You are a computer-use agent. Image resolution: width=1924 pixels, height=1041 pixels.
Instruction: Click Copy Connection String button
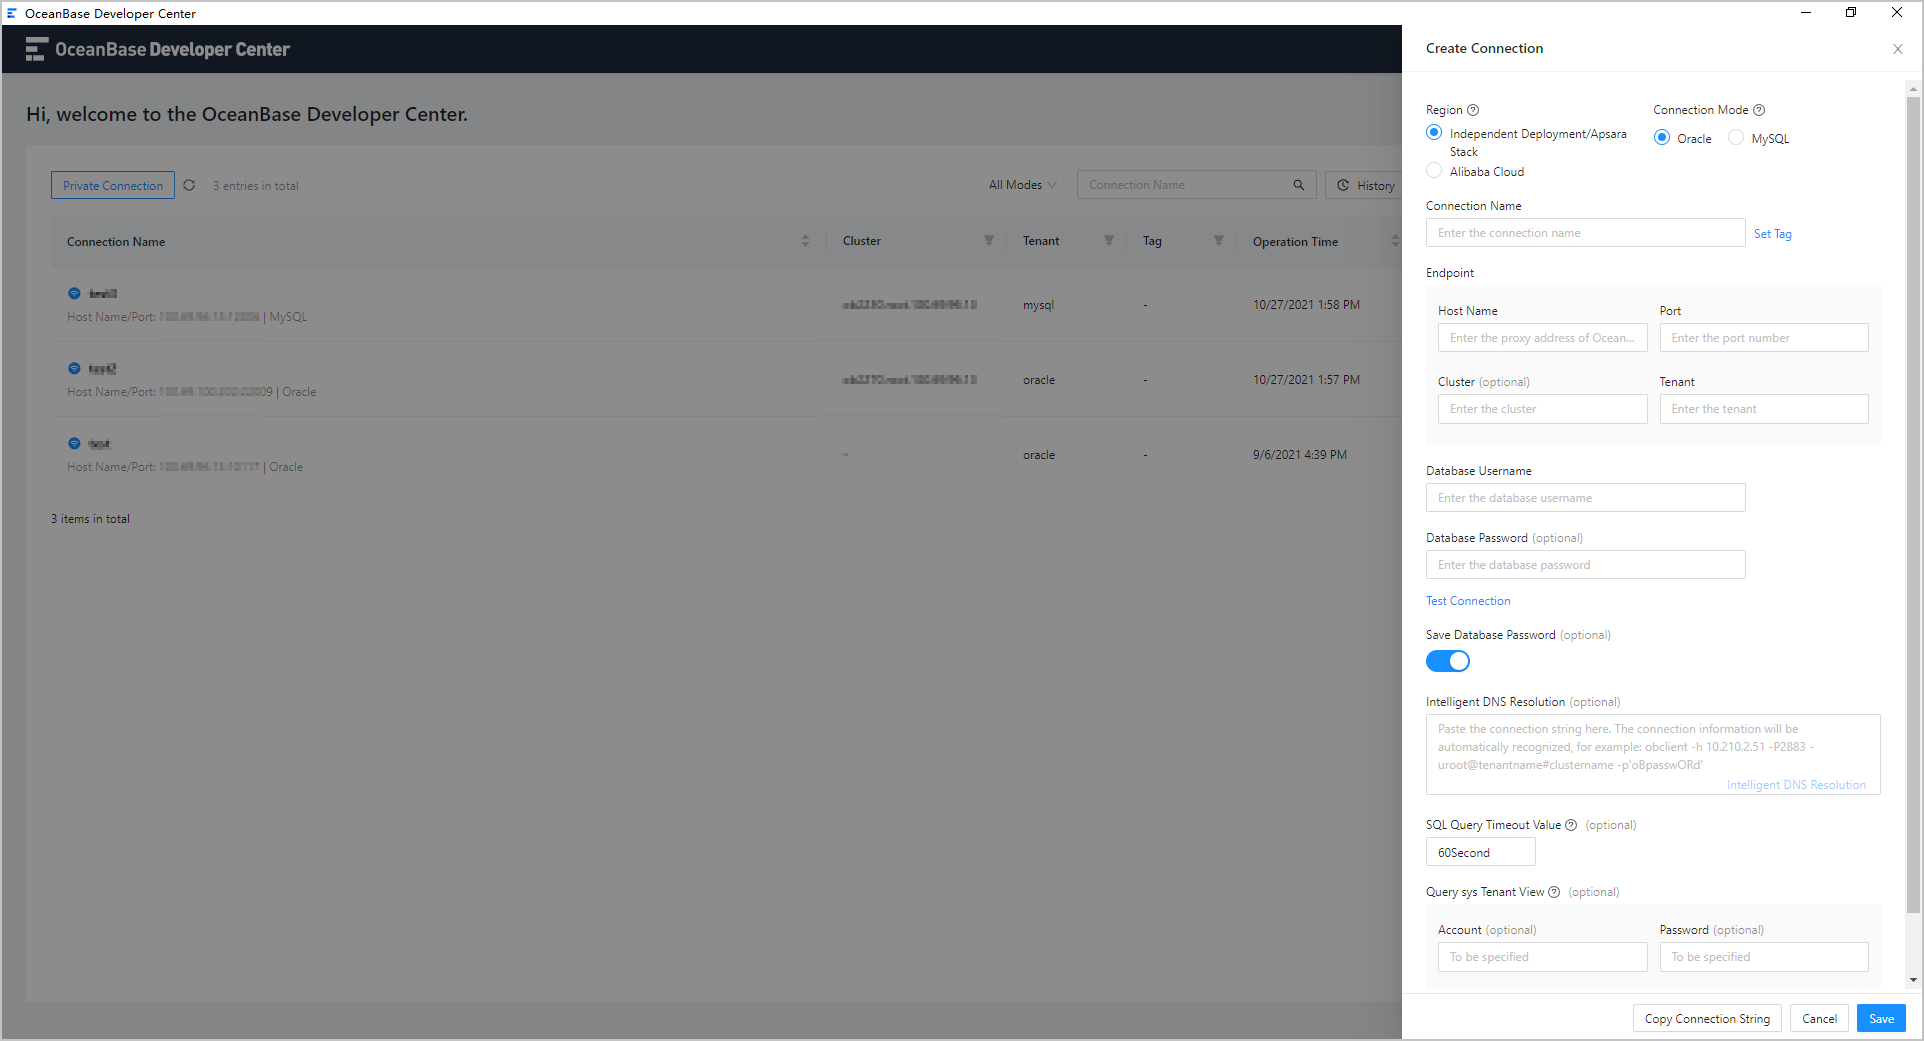coord(1707,1018)
